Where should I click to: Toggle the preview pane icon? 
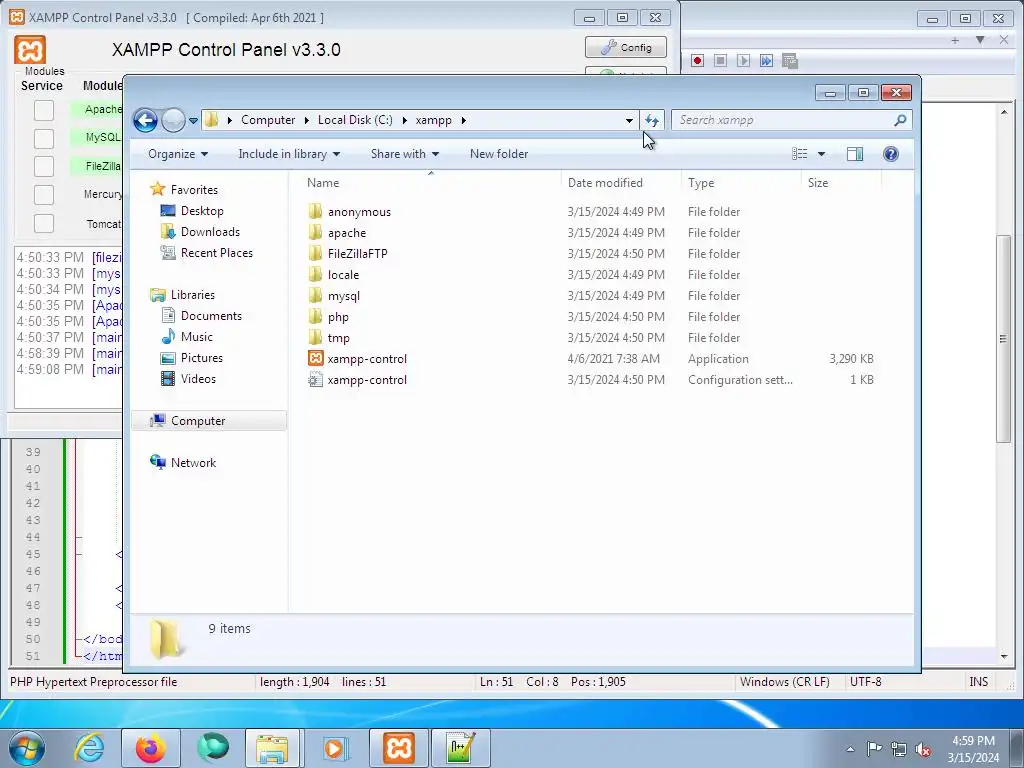tap(854, 154)
